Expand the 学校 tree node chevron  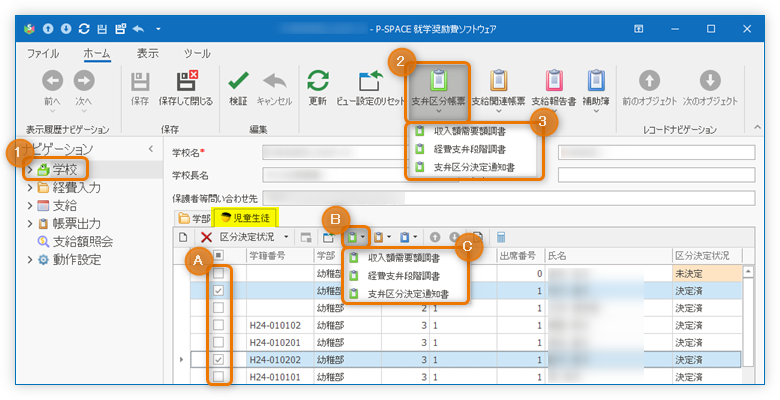(x=30, y=170)
